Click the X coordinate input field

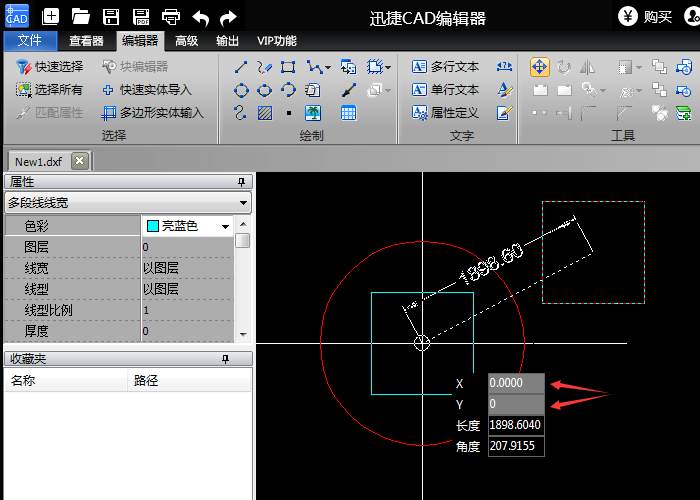pyautogui.click(x=516, y=383)
